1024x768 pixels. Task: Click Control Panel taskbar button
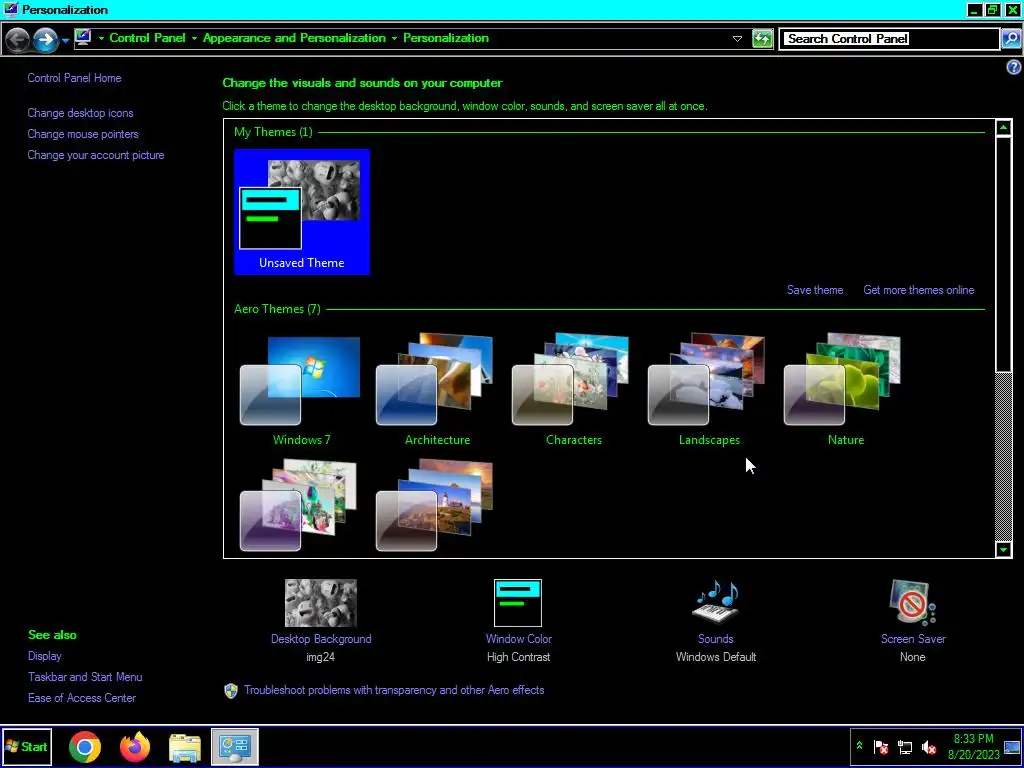(235, 746)
